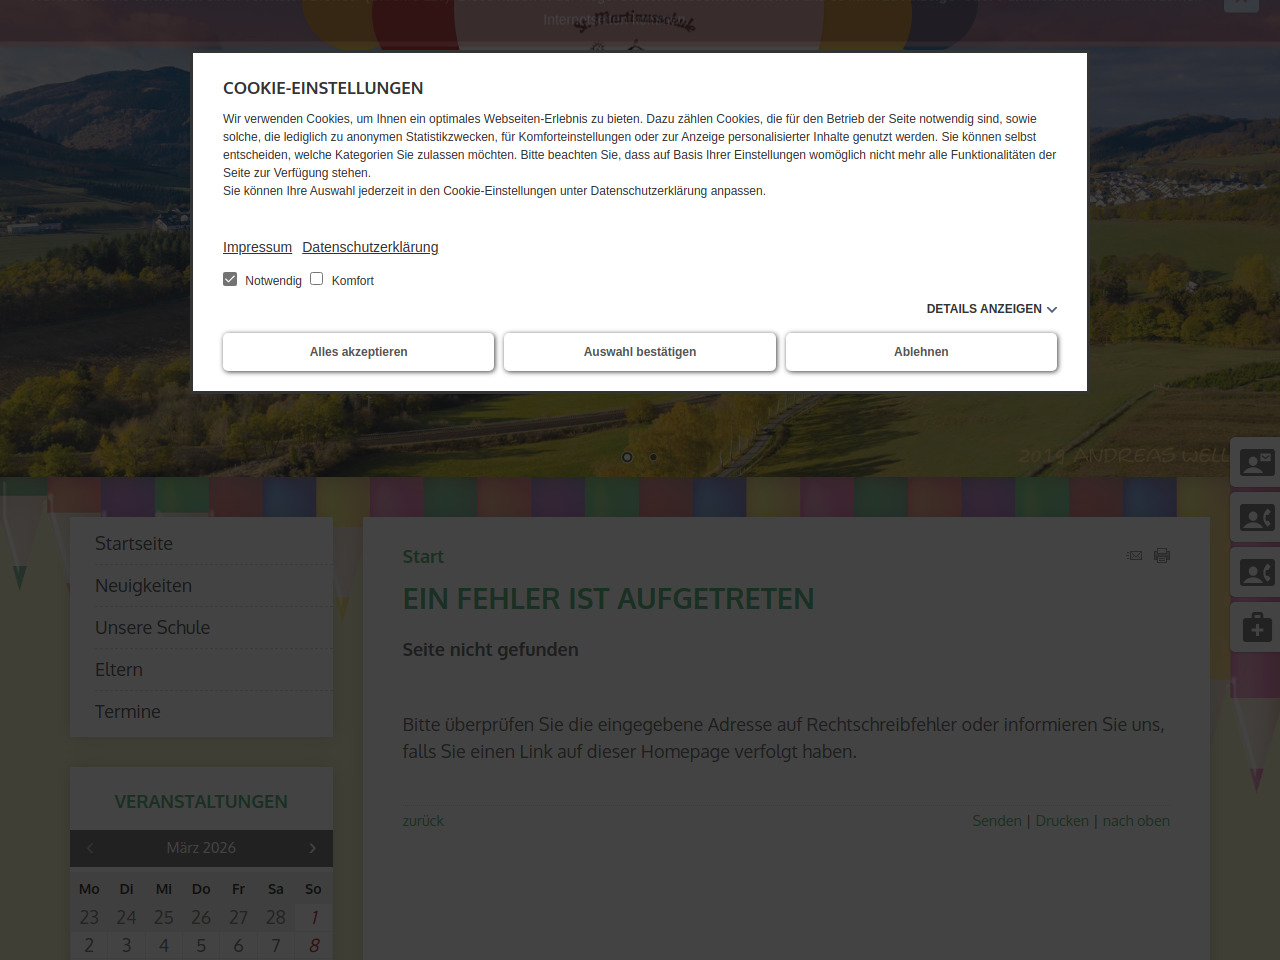Click the 'nach oben' footer link

pos(1136,821)
